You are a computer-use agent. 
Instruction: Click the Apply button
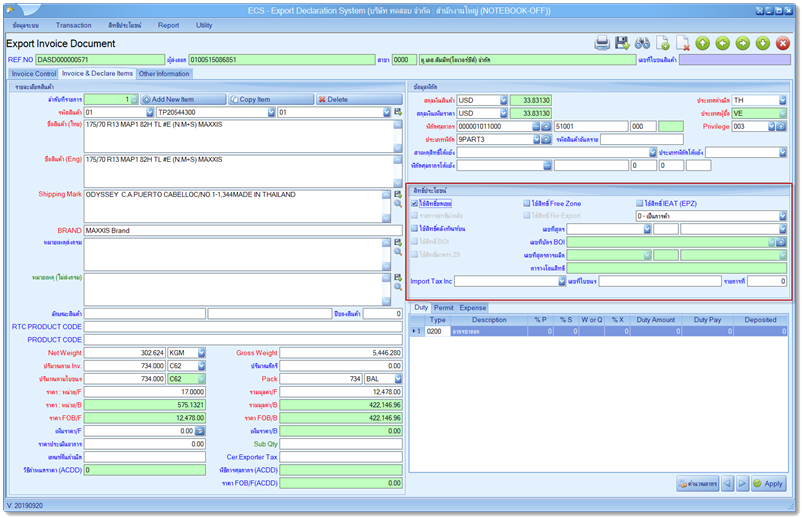tap(768, 483)
